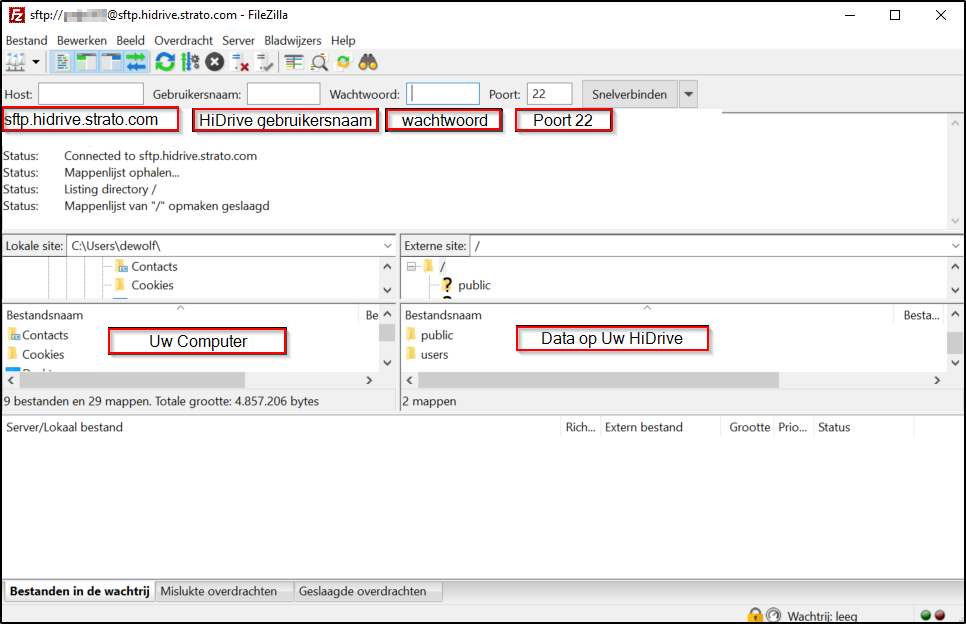
Task: Toggle remote directory tree display
Action: point(112,62)
